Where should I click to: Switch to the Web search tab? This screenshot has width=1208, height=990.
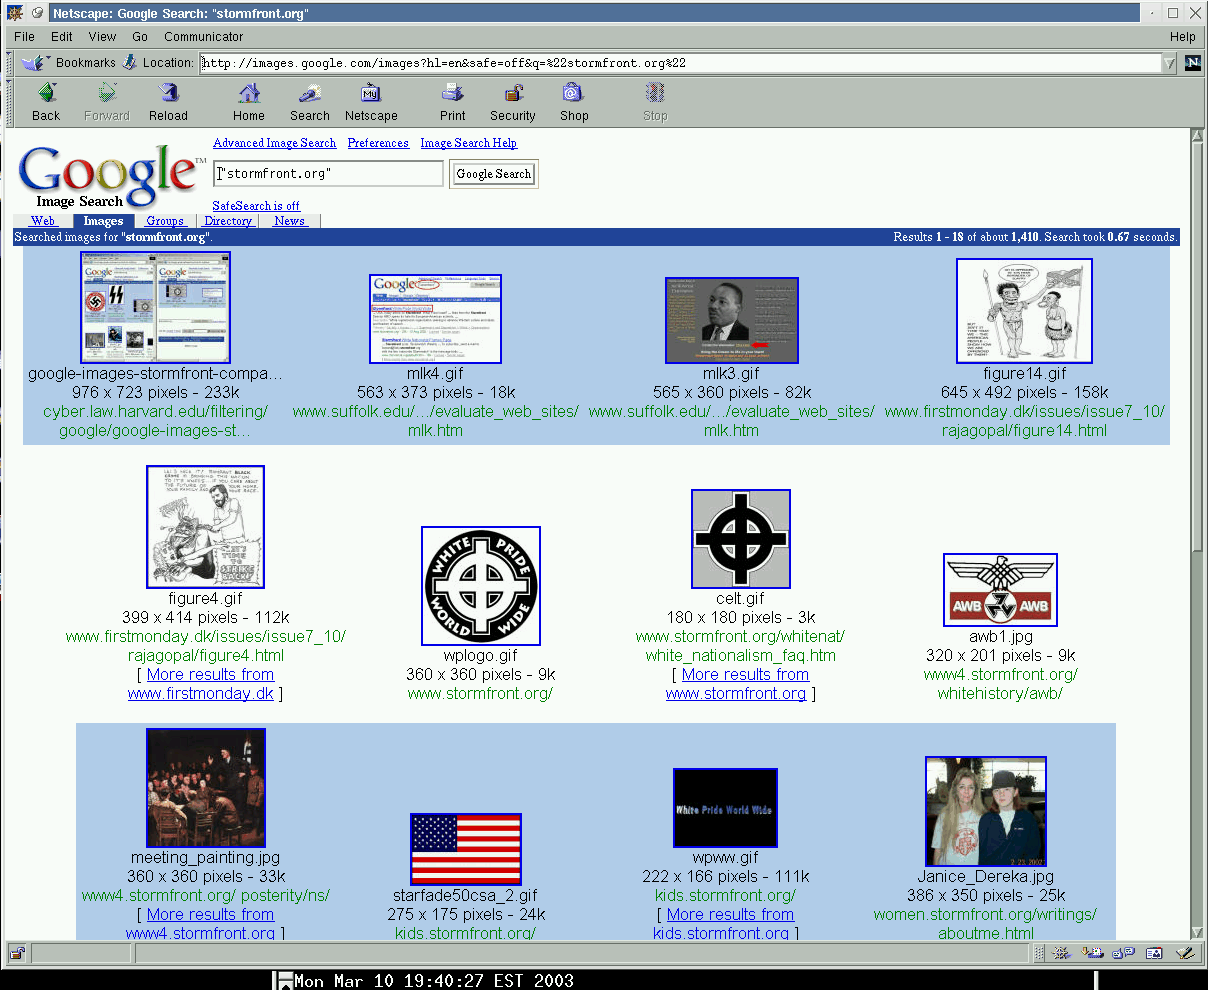(x=43, y=221)
